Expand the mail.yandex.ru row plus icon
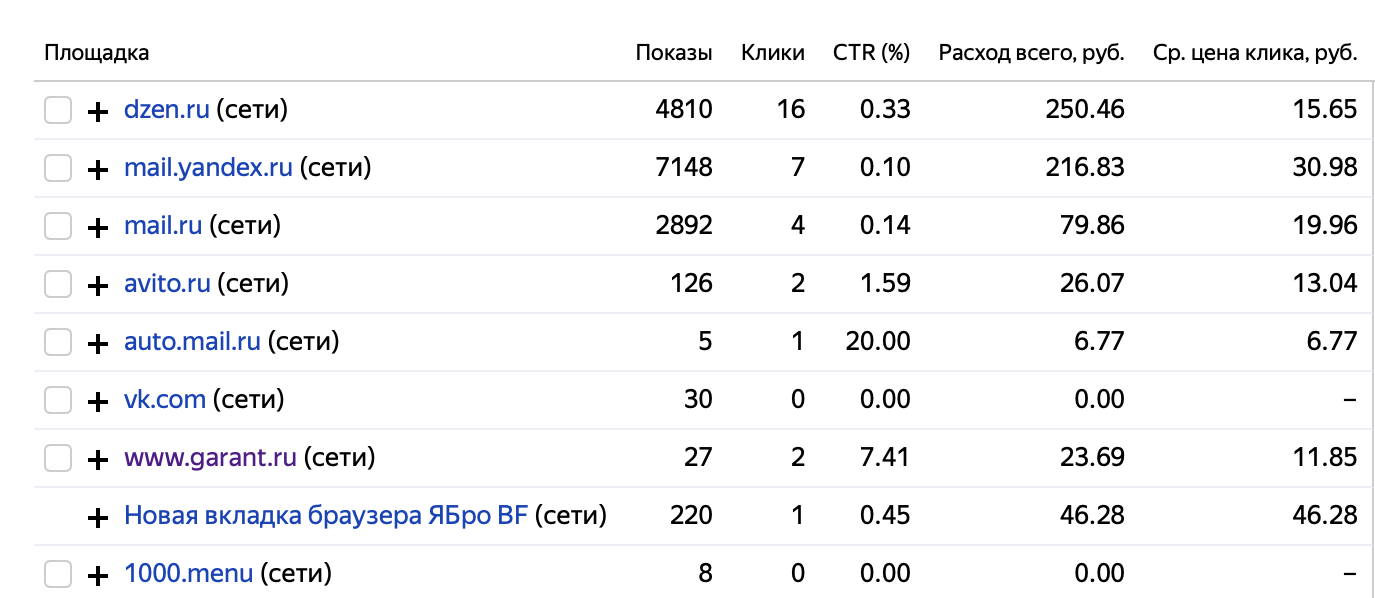 click(98, 169)
